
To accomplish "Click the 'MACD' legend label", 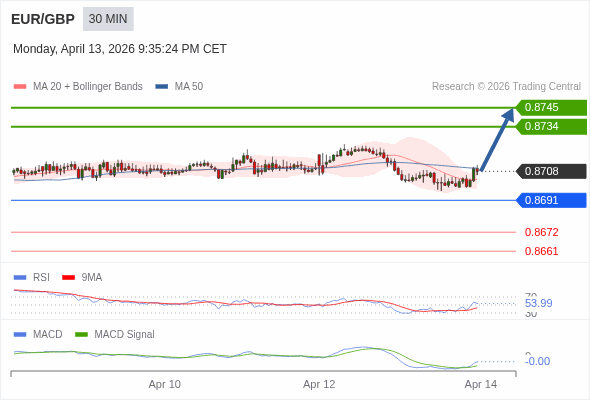I will point(48,335).
